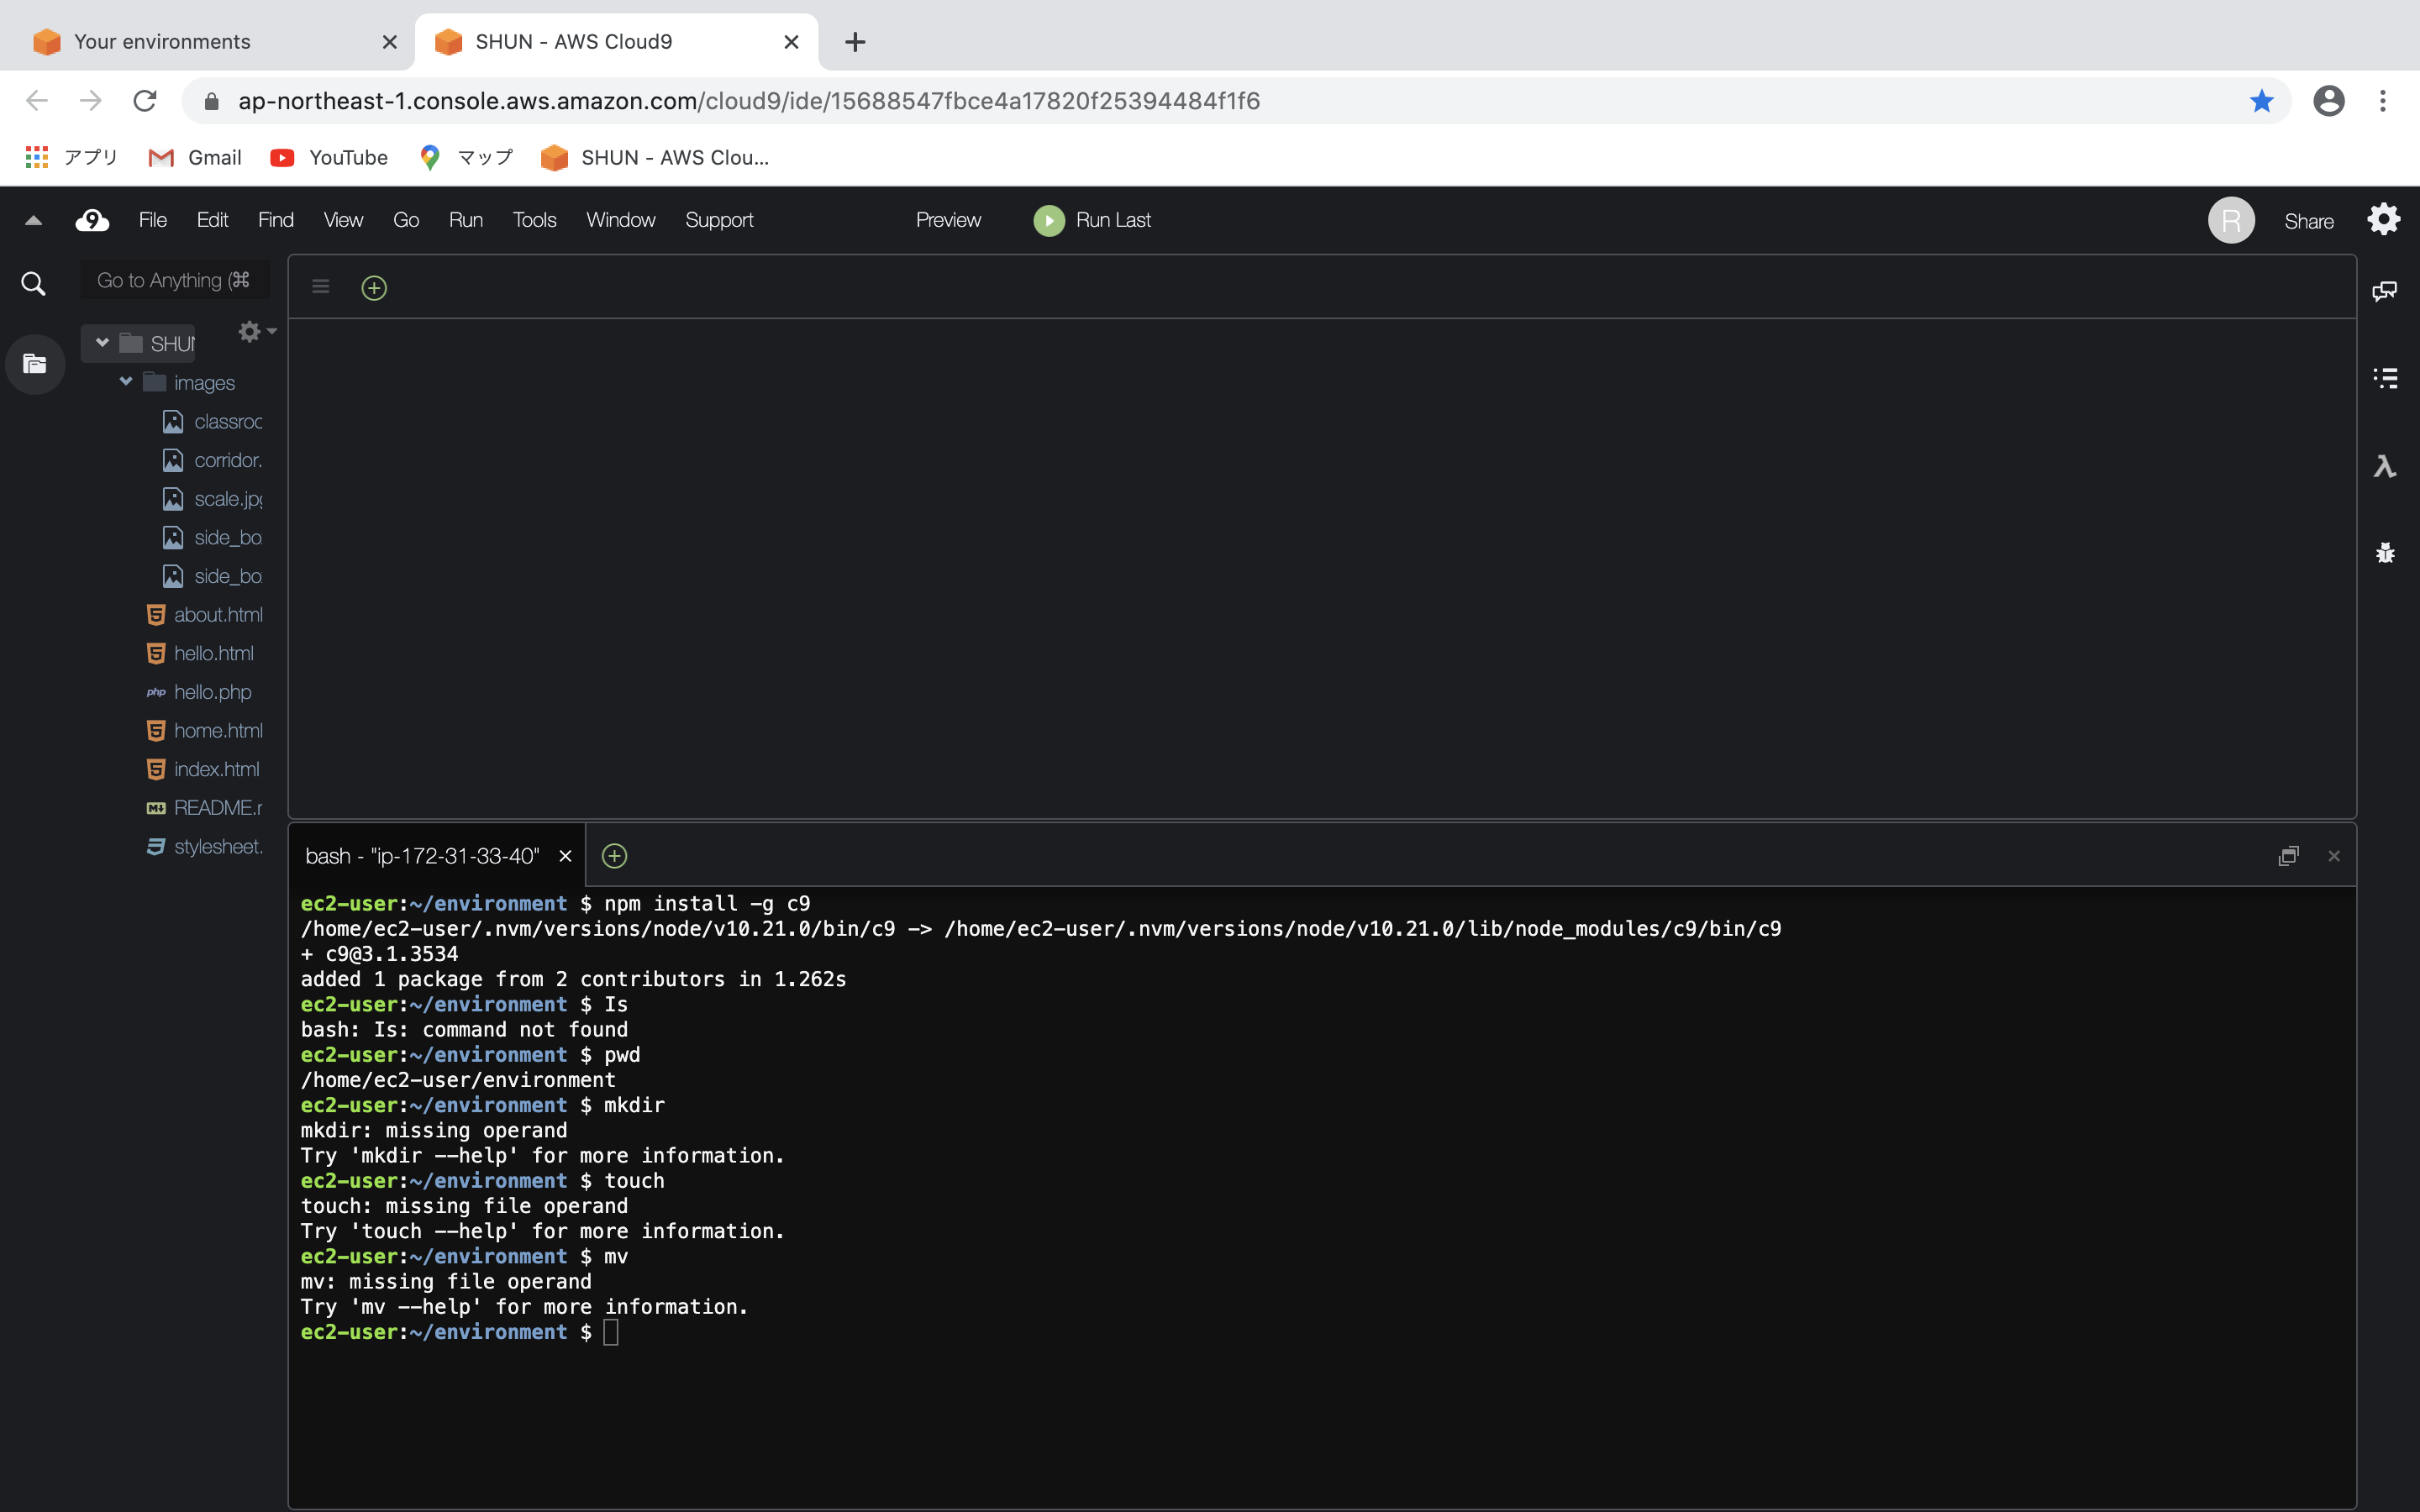Image resolution: width=2420 pixels, height=1512 pixels.
Task: Open file tree settings gear dropdown
Action: (256, 331)
